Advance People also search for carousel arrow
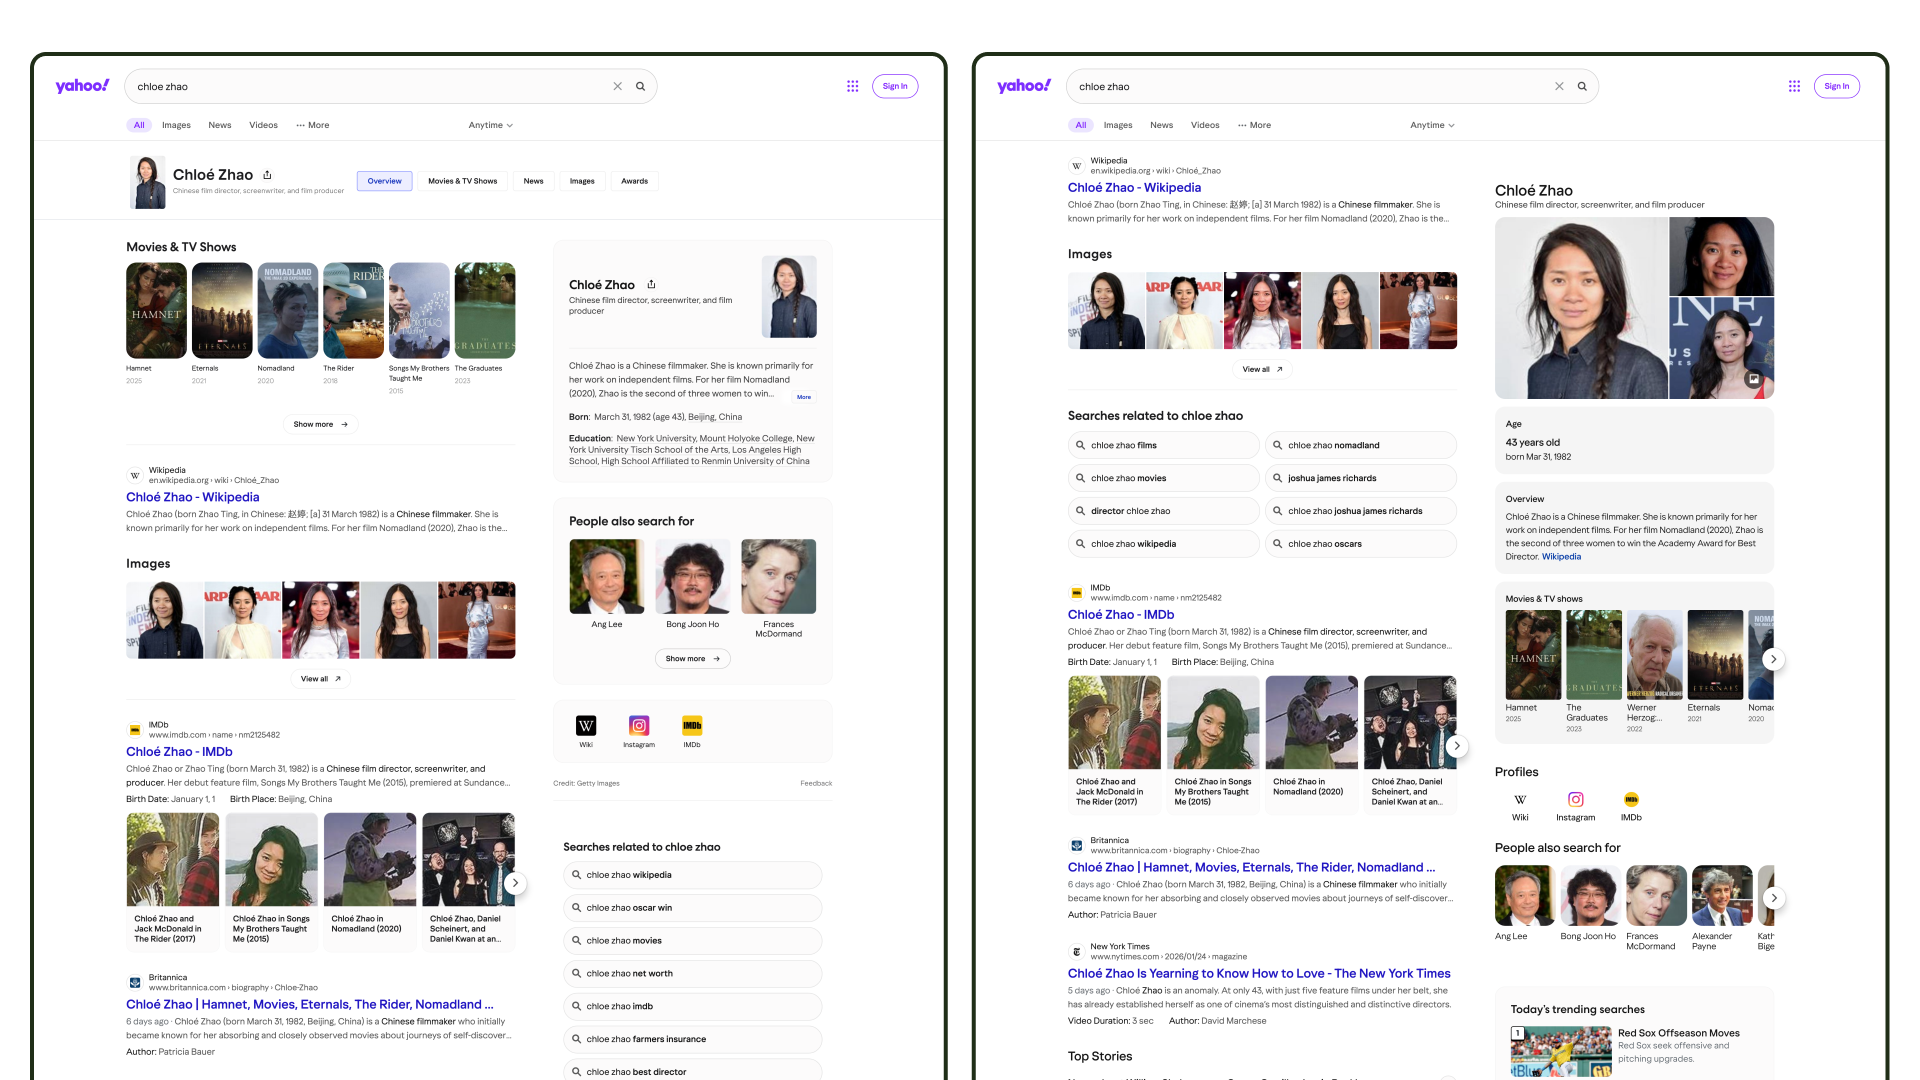This screenshot has width=1920, height=1080. [x=1773, y=898]
